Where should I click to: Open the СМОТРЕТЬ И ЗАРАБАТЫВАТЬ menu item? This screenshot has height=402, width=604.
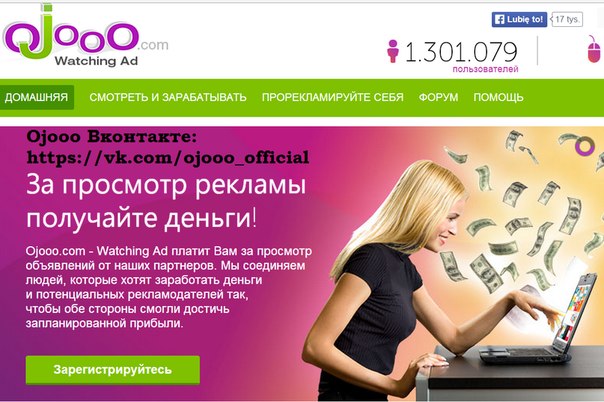click(x=168, y=97)
